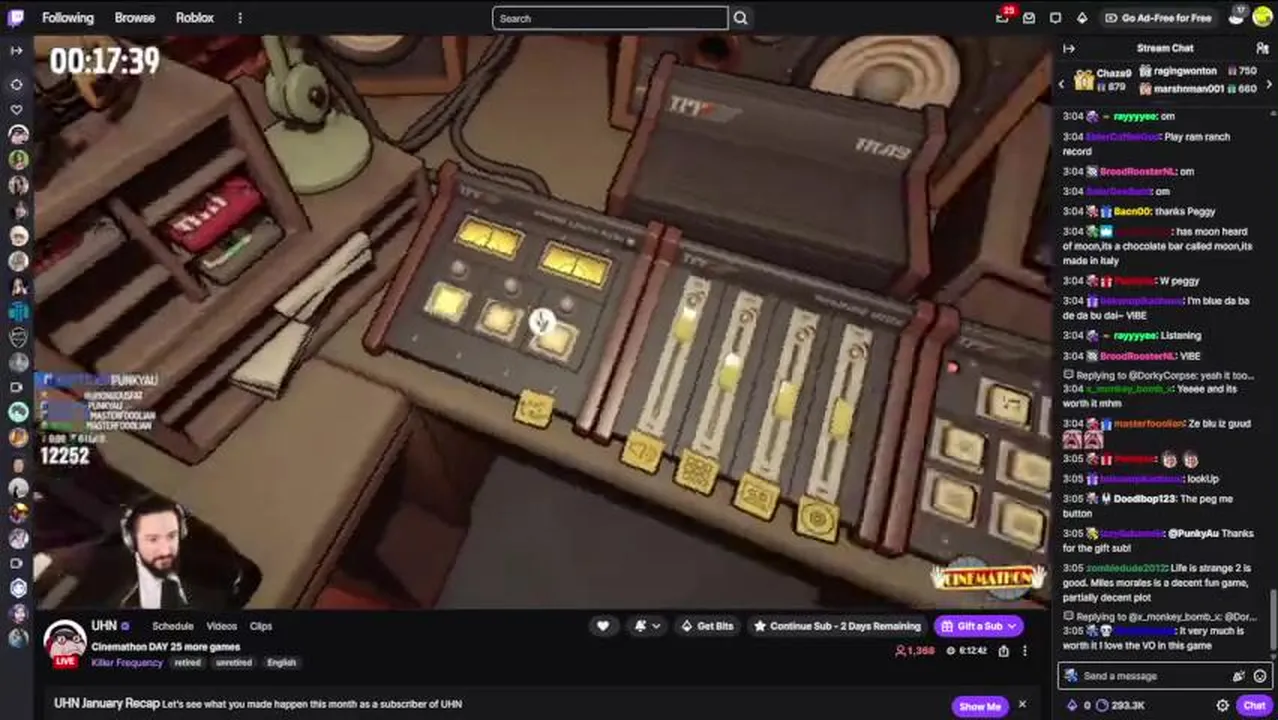
Task: Open the messages mail icon
Action: 1029,18
